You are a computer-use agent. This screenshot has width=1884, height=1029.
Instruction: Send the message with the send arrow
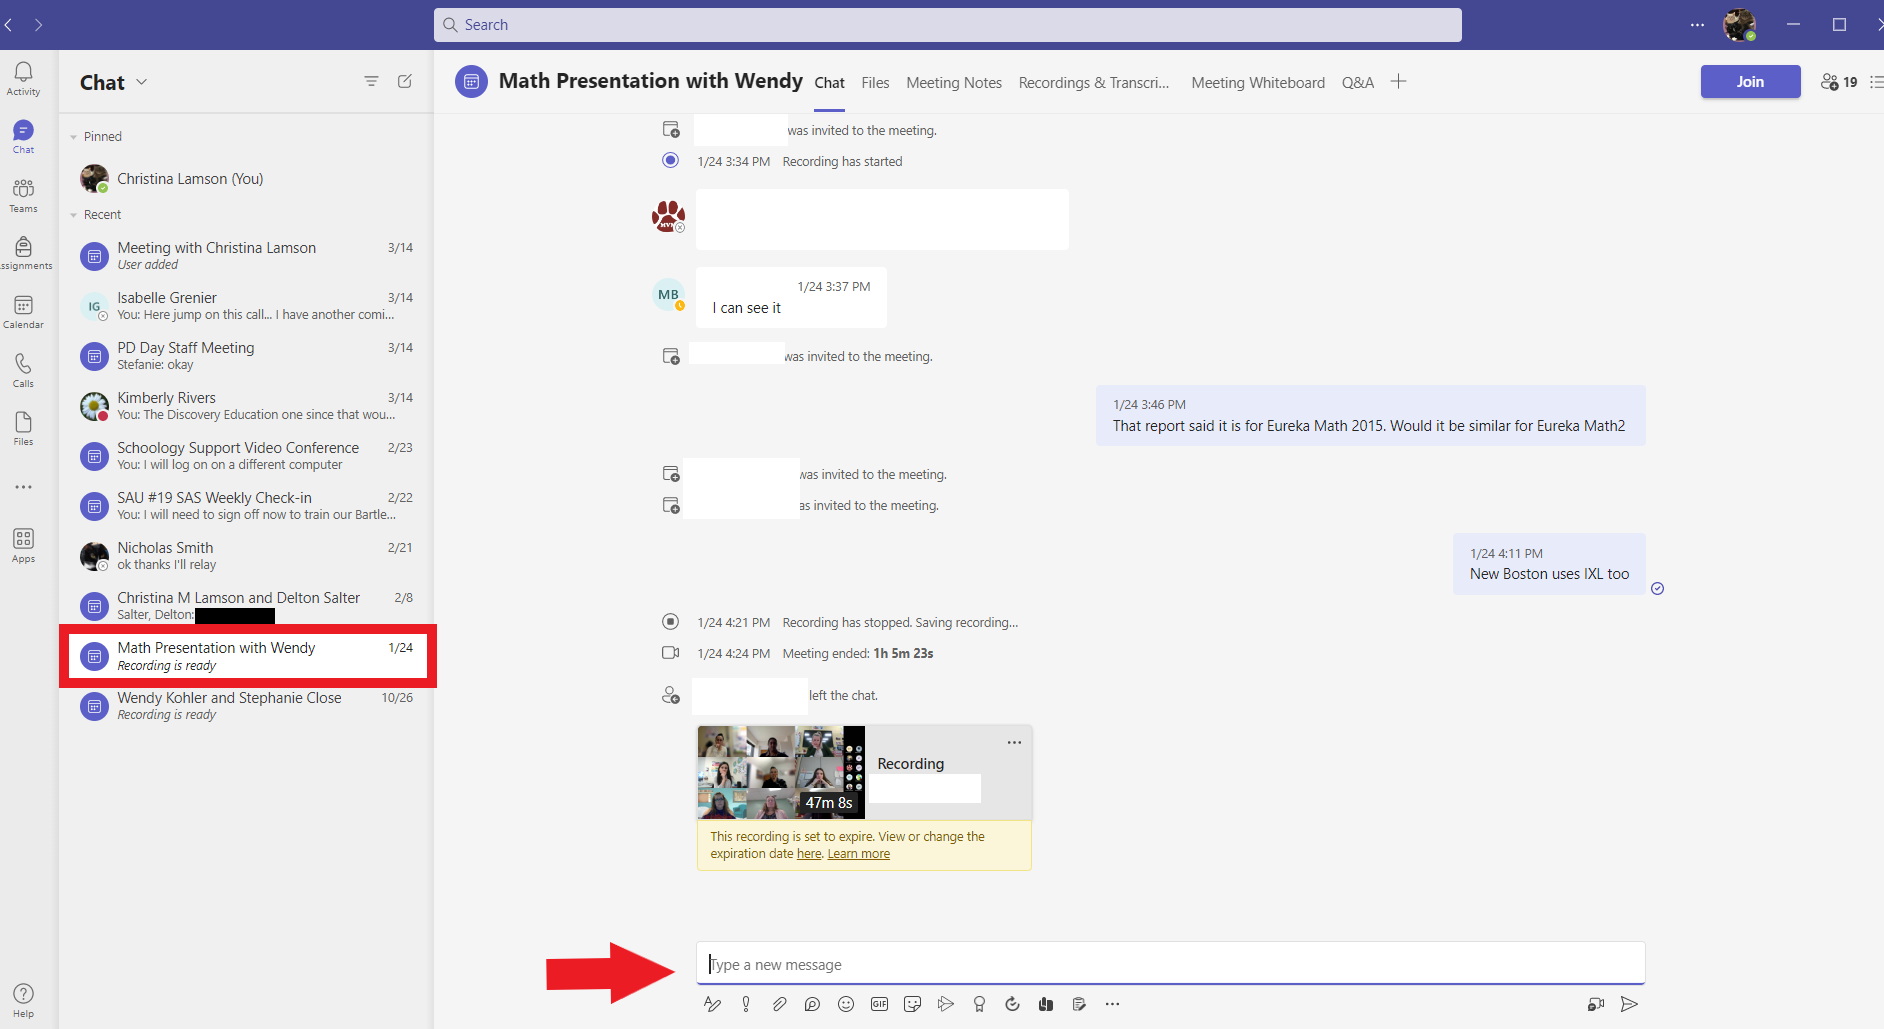tap(1629, 1004)
